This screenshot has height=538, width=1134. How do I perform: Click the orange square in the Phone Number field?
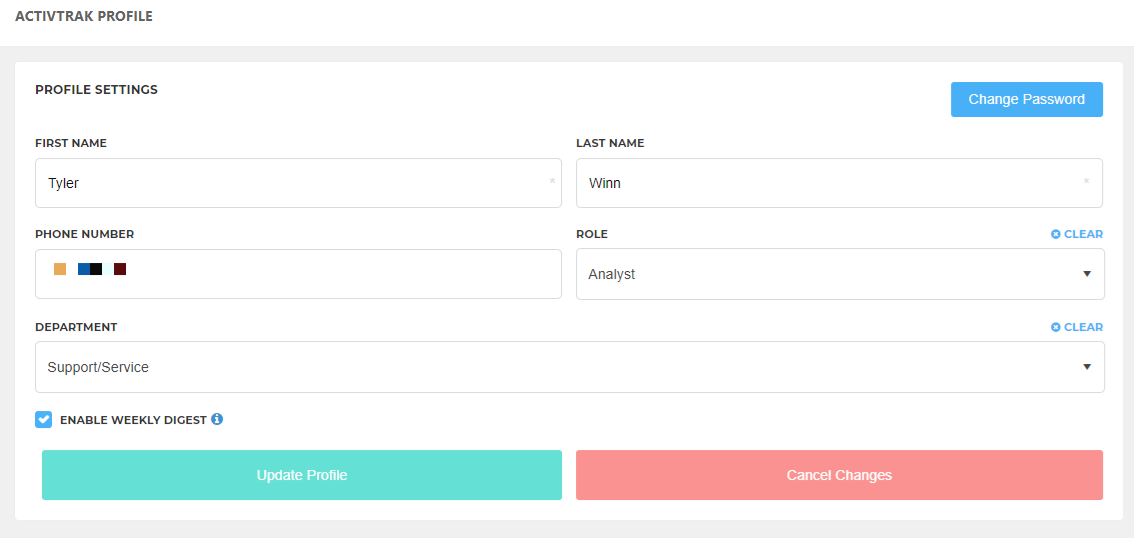(x=60, y=269)
